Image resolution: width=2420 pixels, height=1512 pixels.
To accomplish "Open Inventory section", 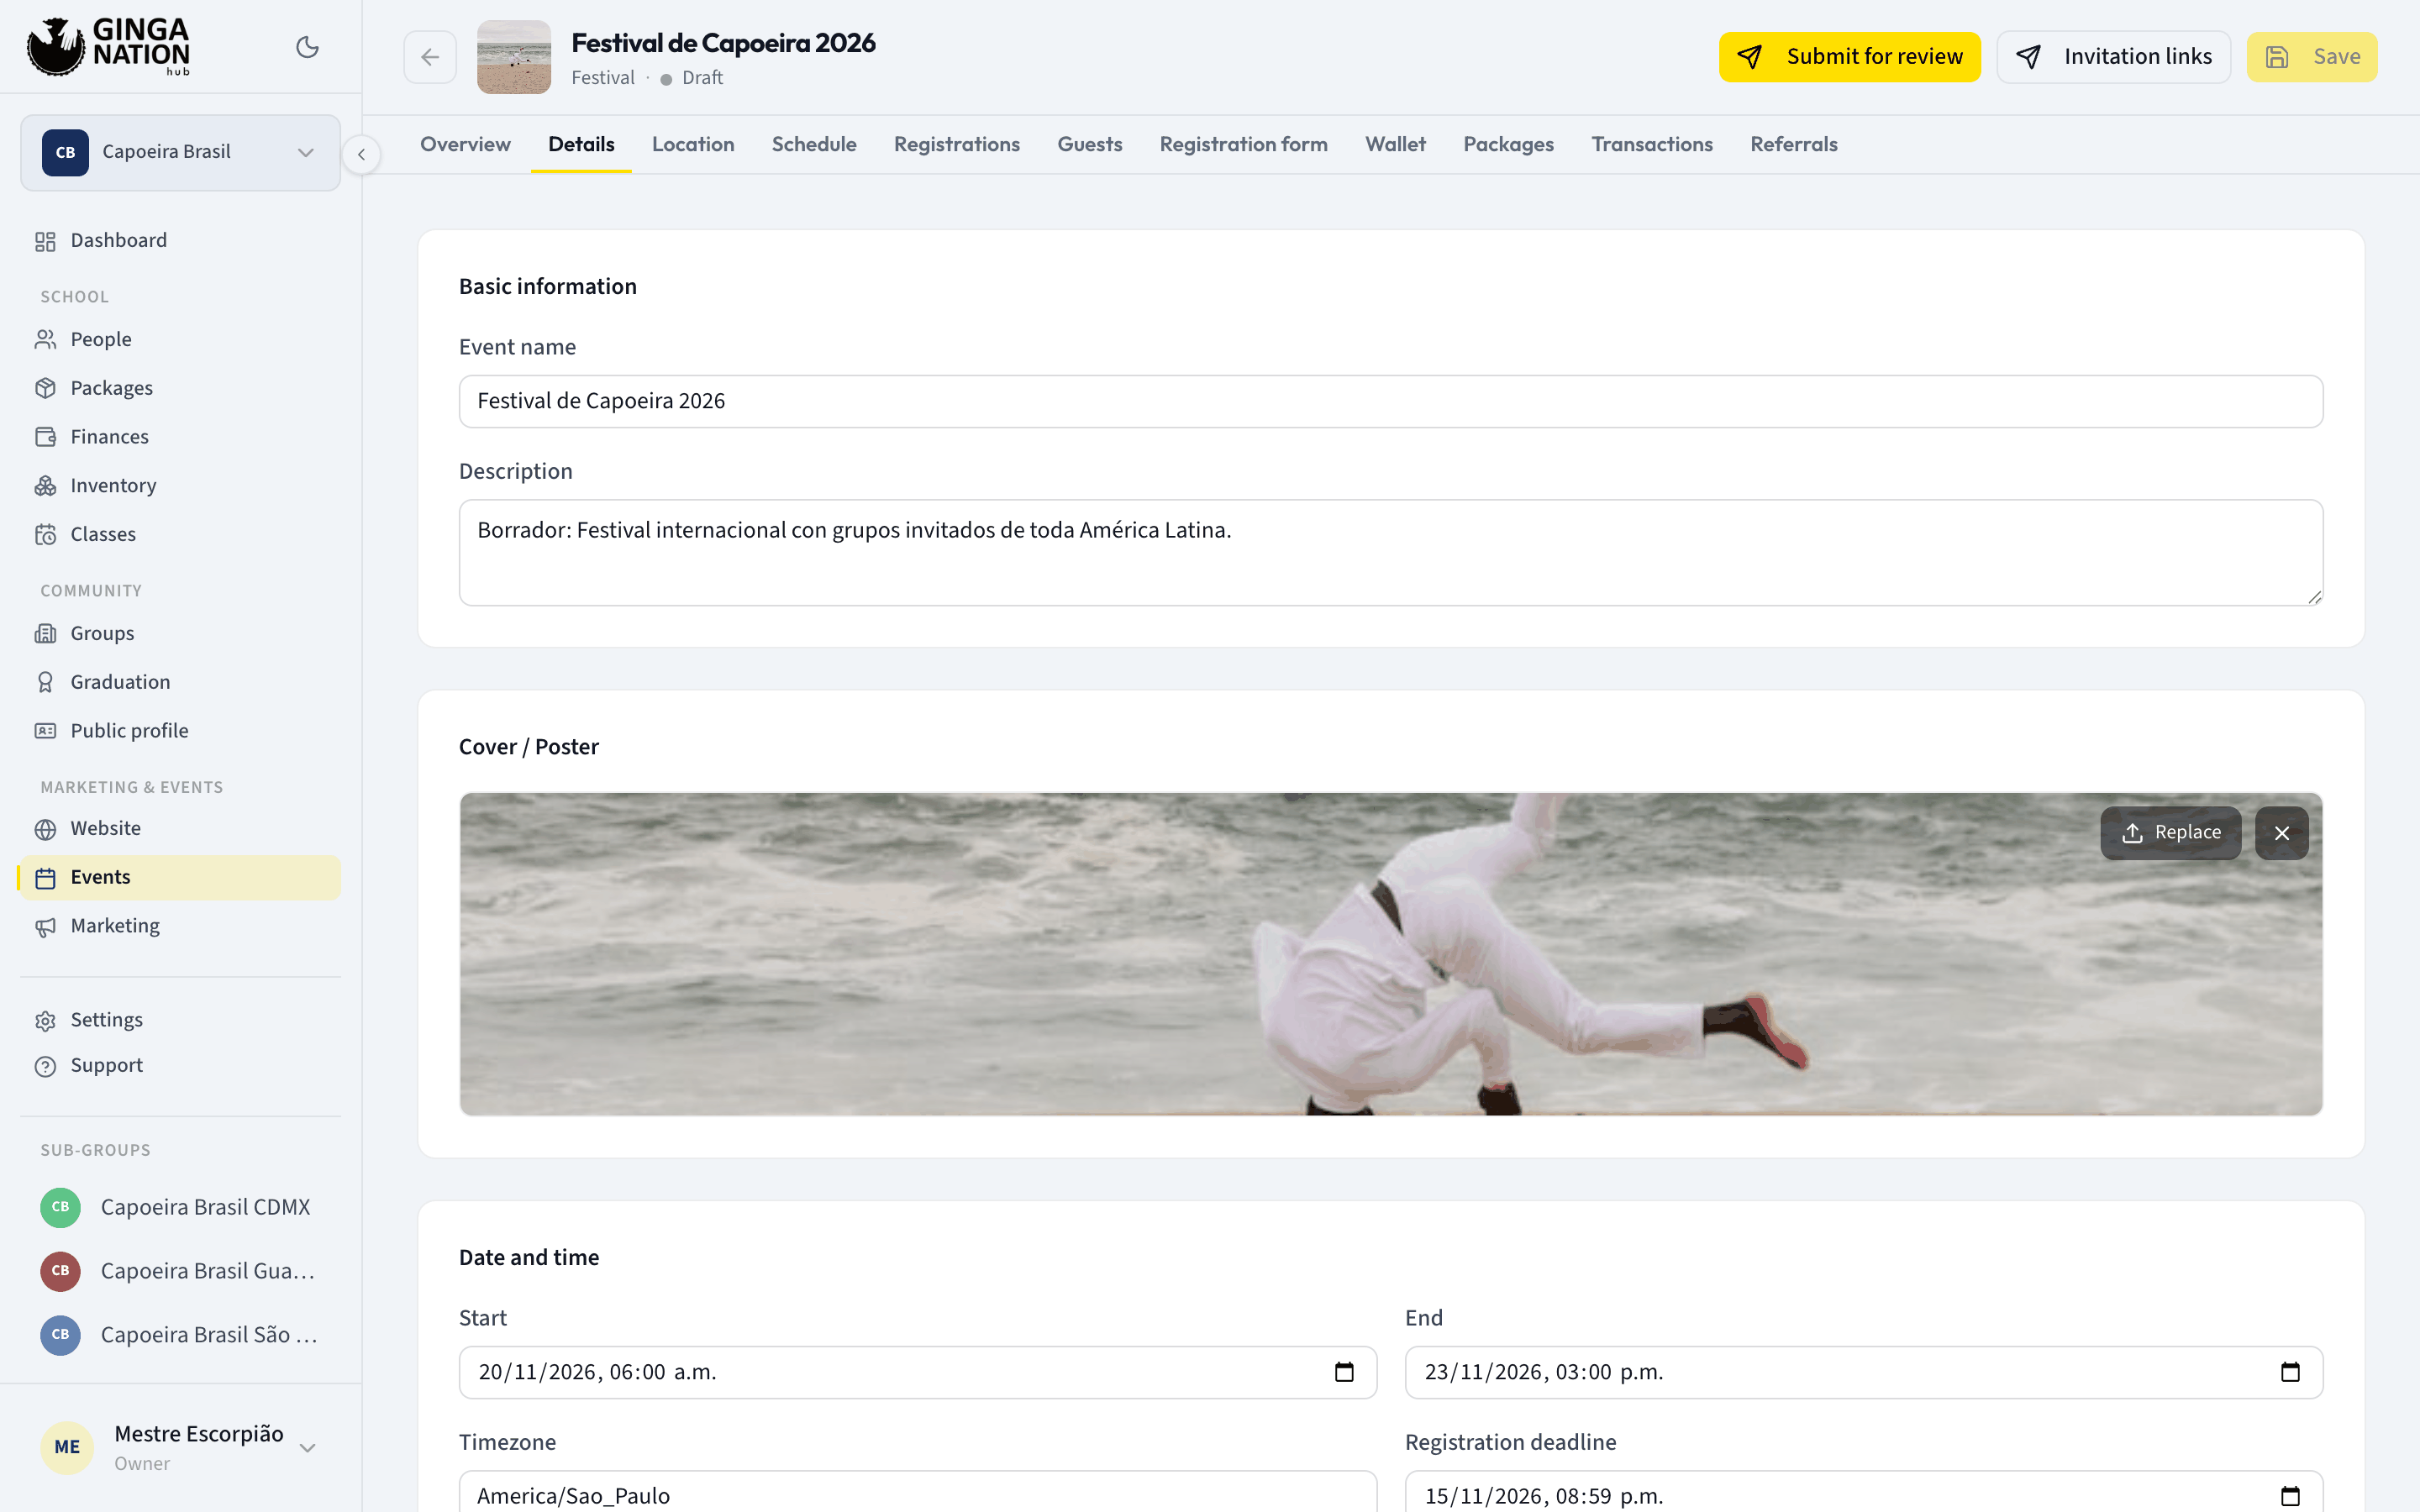I will (180, 485).
